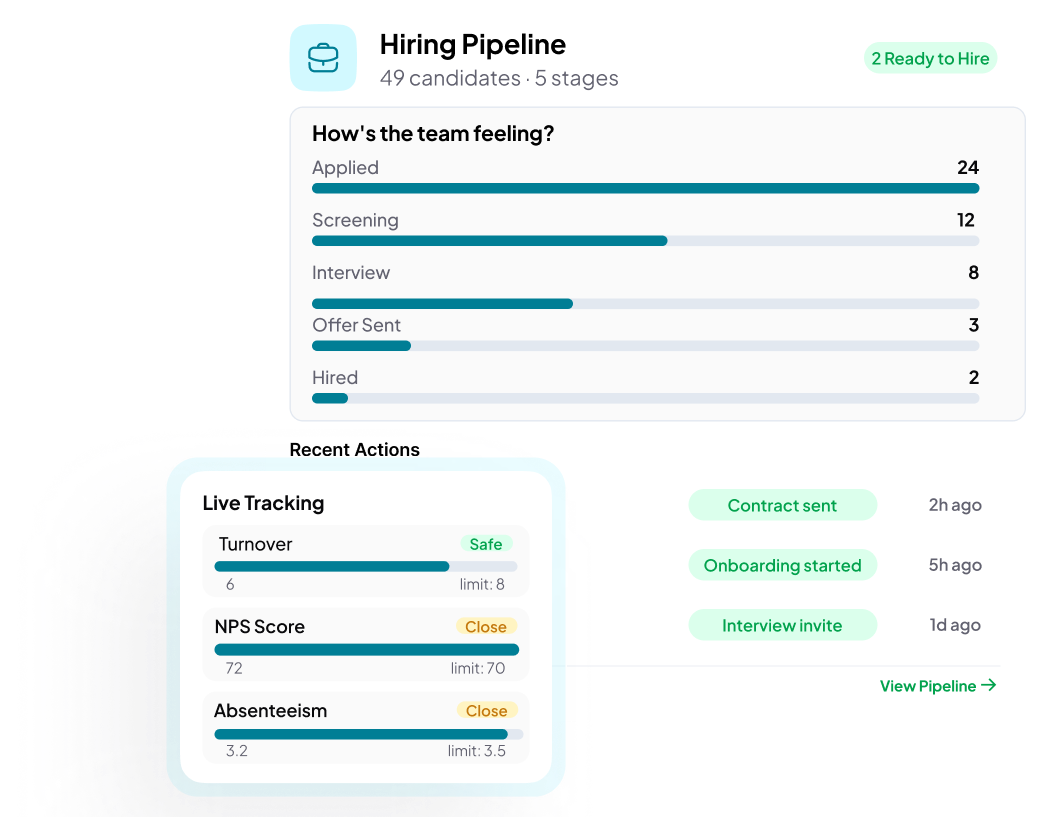Click the Close badge on Absenteeism
Screen dimensions: 1037x817
tap(487, 711)
